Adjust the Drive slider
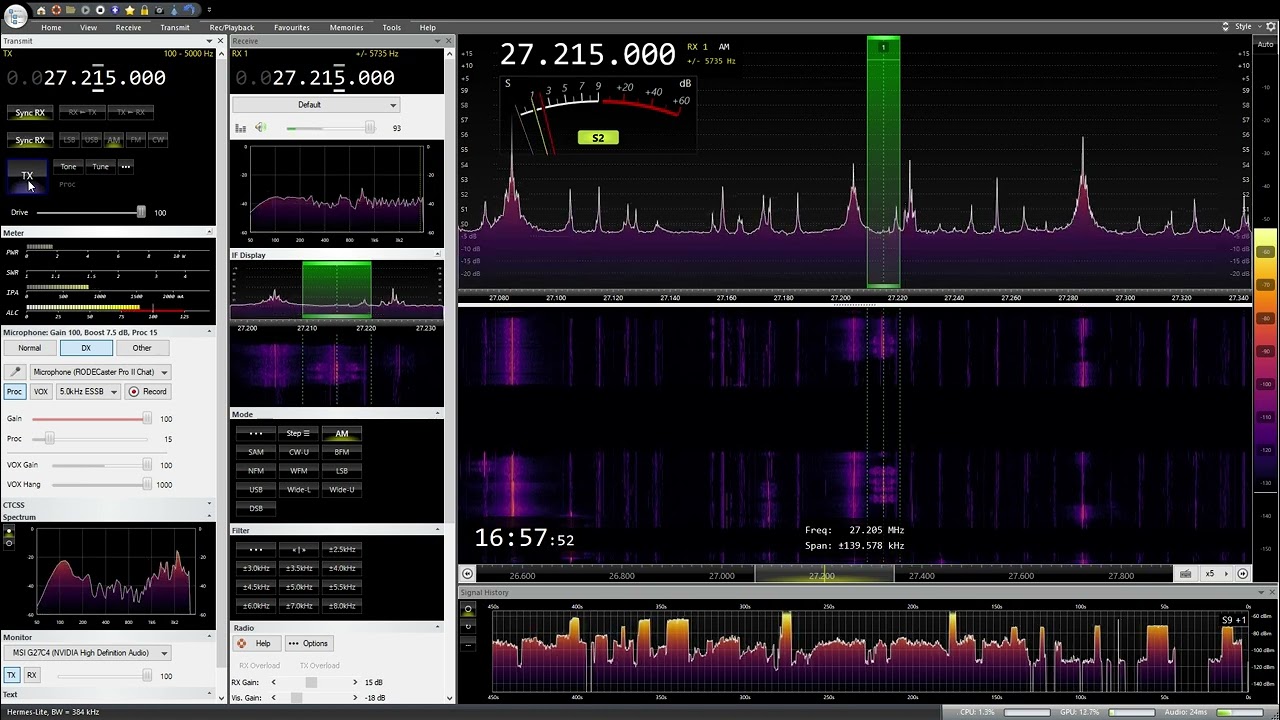This screenshot has width=1280, height=720. click(141, 212)
